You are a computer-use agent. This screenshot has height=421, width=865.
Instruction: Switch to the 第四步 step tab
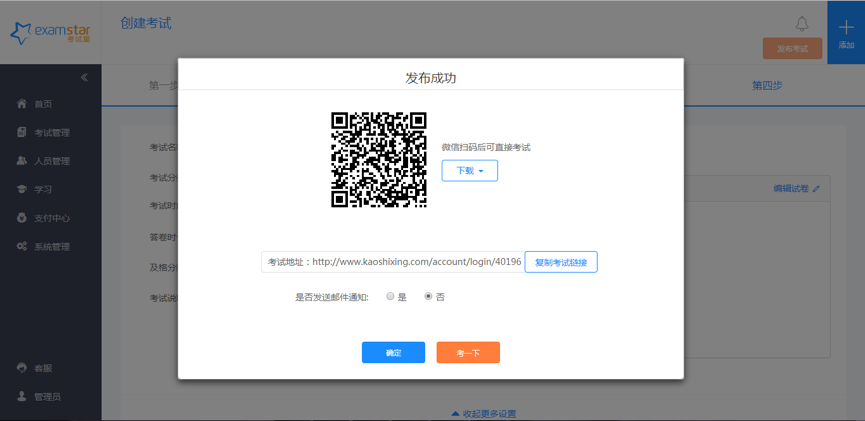767,86
